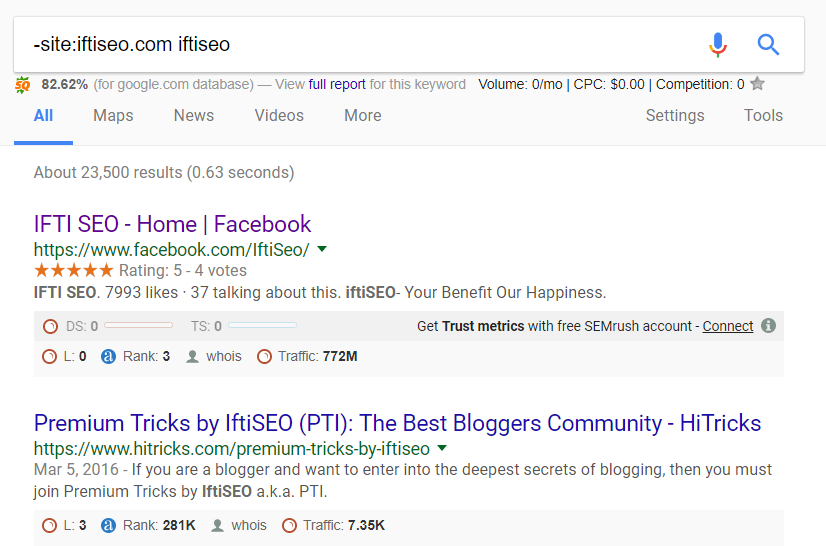Image resolution: width=826 pixels, height=546 pixels.
Task: Click the Traffic icon showing 772M
Action: pos(264,356)
